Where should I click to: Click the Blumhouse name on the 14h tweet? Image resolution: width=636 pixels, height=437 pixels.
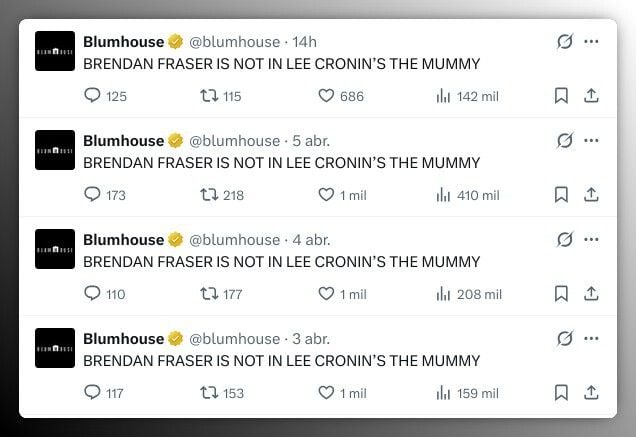123,42
